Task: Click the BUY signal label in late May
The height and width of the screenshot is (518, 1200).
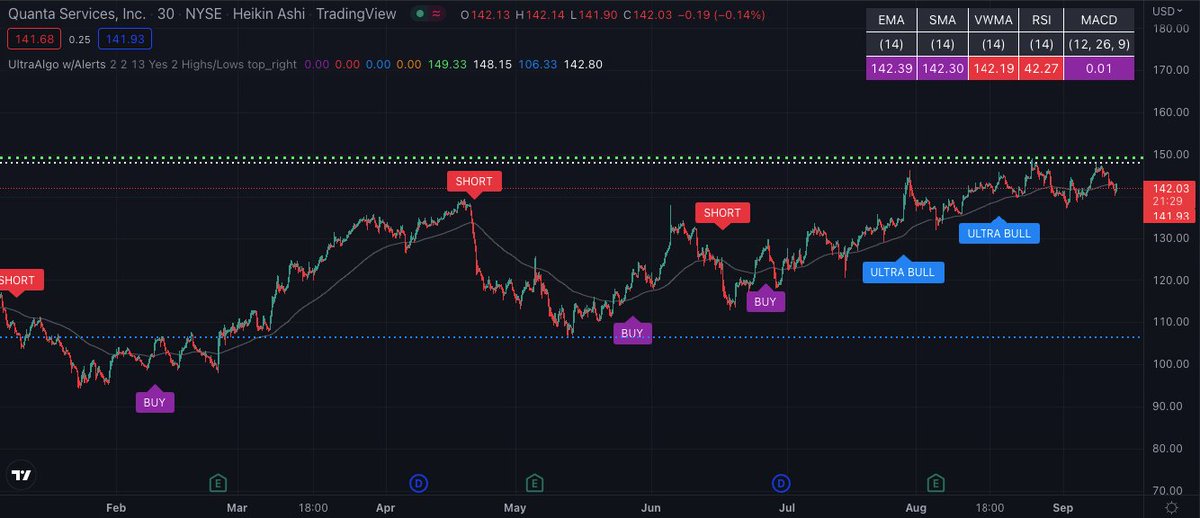Action: point(632,334)
